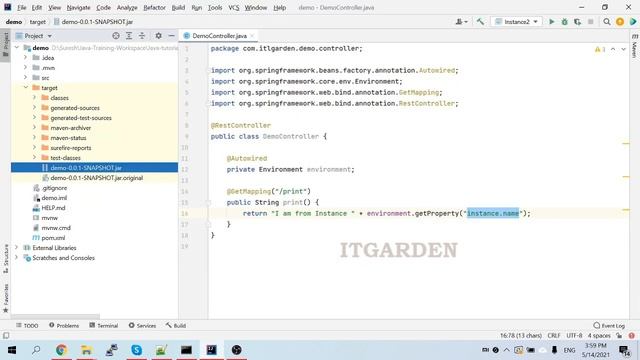Select demo.iml file
This screenshot has height=360, width=640.
click(x=50, y=198)
